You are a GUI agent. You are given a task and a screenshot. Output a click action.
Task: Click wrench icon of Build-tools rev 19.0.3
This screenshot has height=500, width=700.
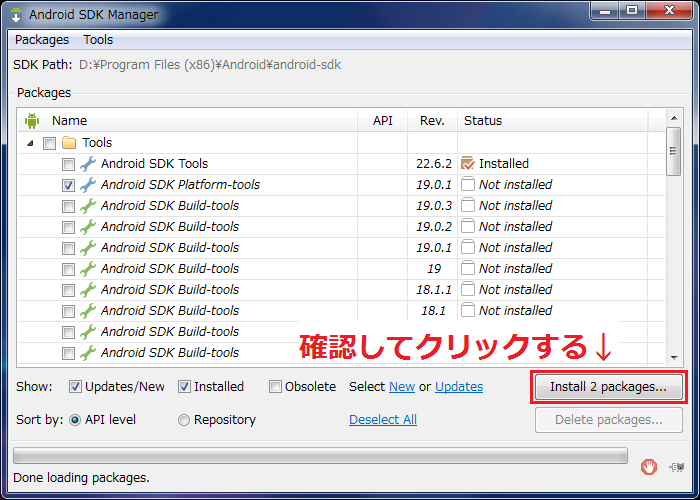coord(88,206)
